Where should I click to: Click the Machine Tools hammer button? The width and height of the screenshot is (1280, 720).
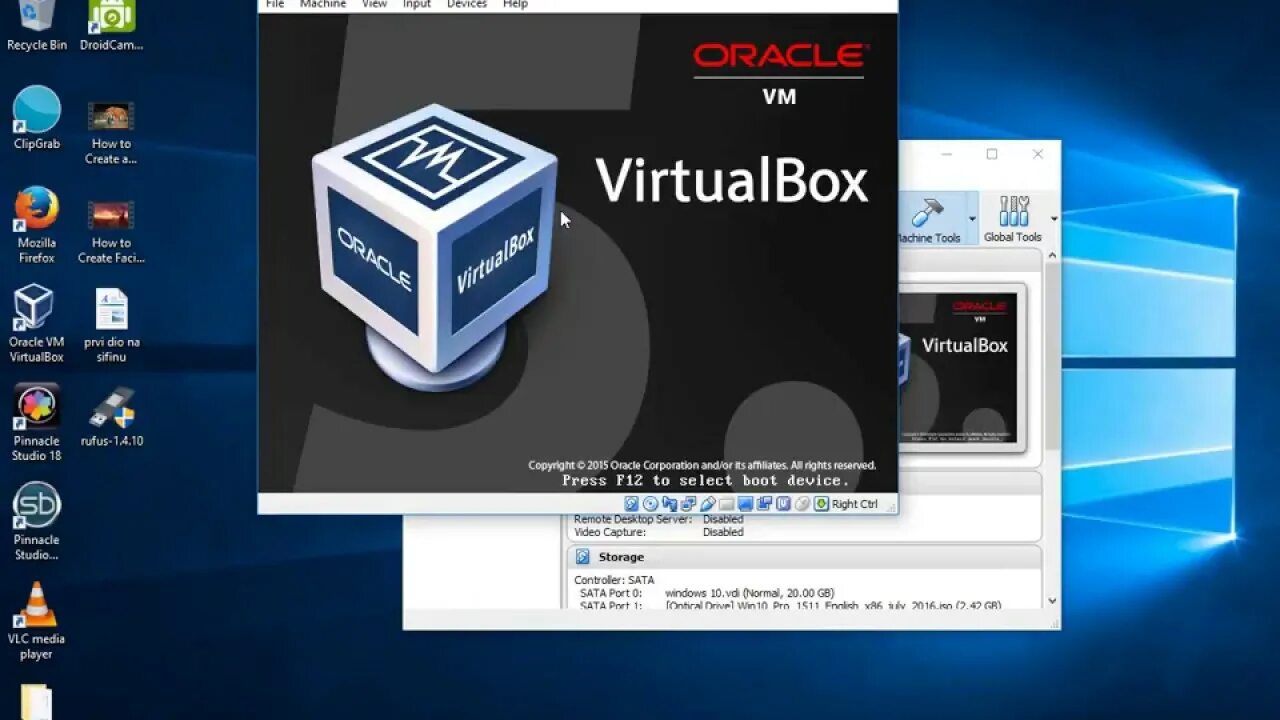930,219
